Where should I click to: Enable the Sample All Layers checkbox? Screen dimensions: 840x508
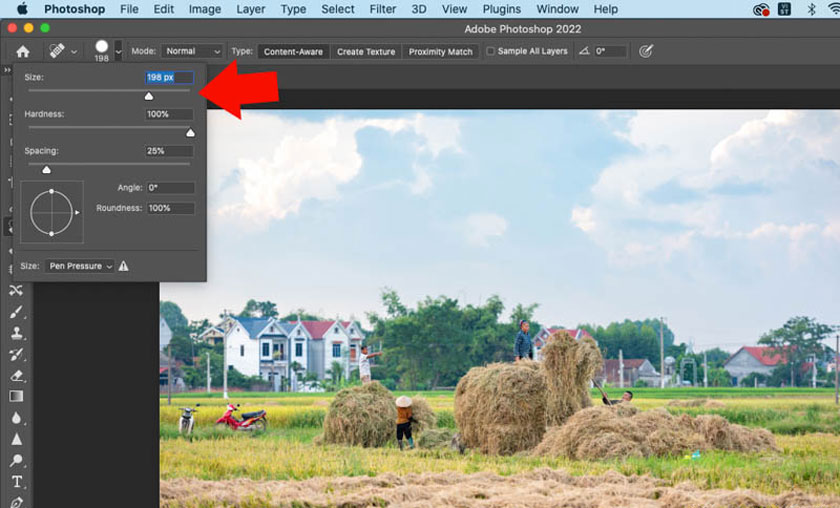(490, 51)
